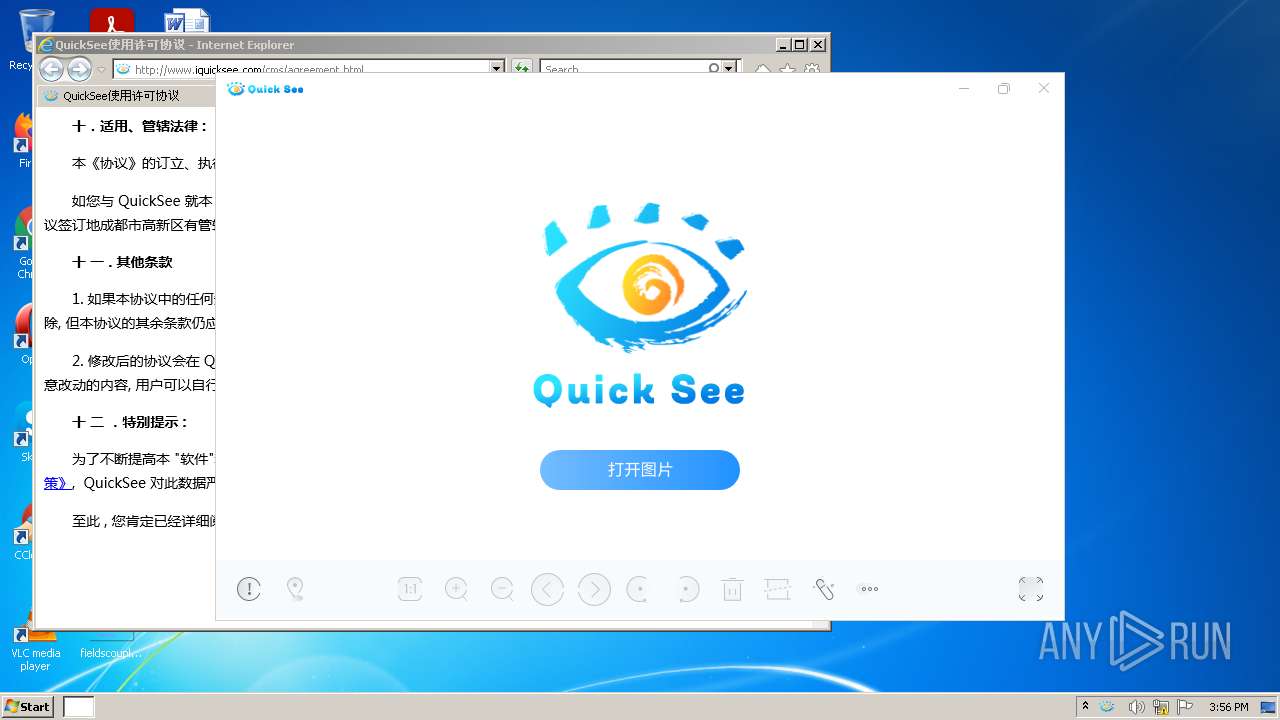Close the QuickSee viewer window

[1044, 89]
